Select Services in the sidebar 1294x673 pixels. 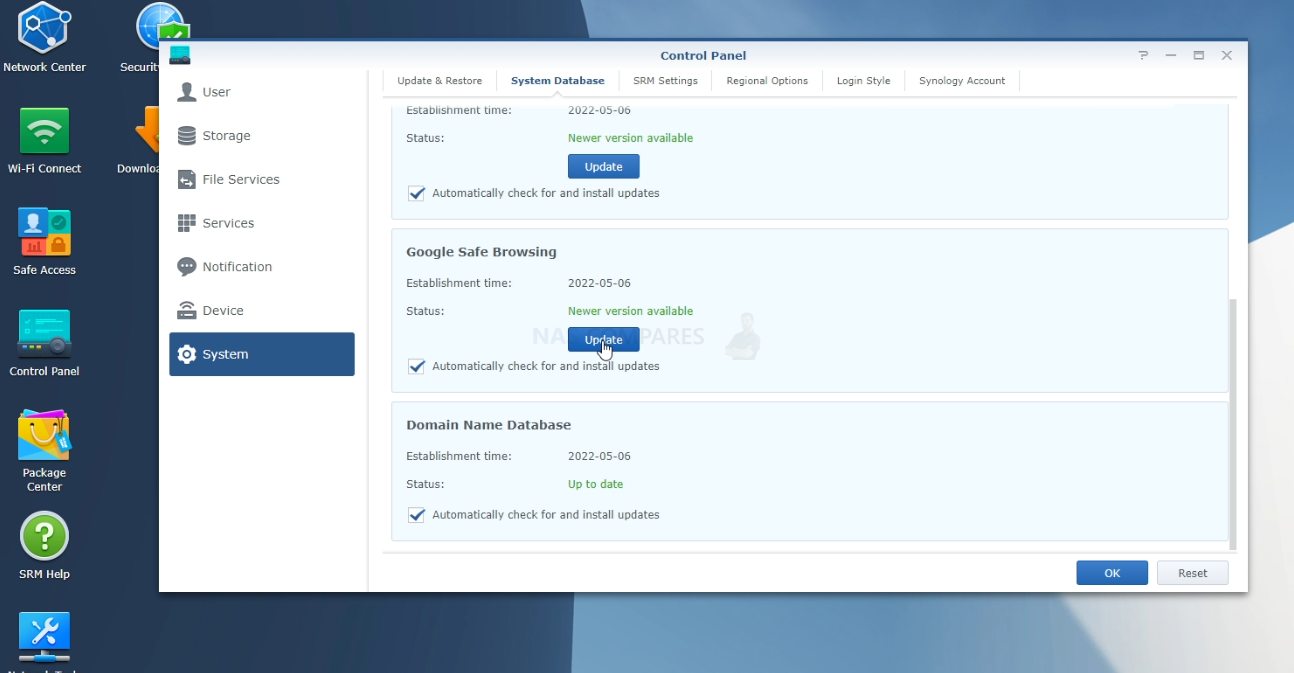262,223
